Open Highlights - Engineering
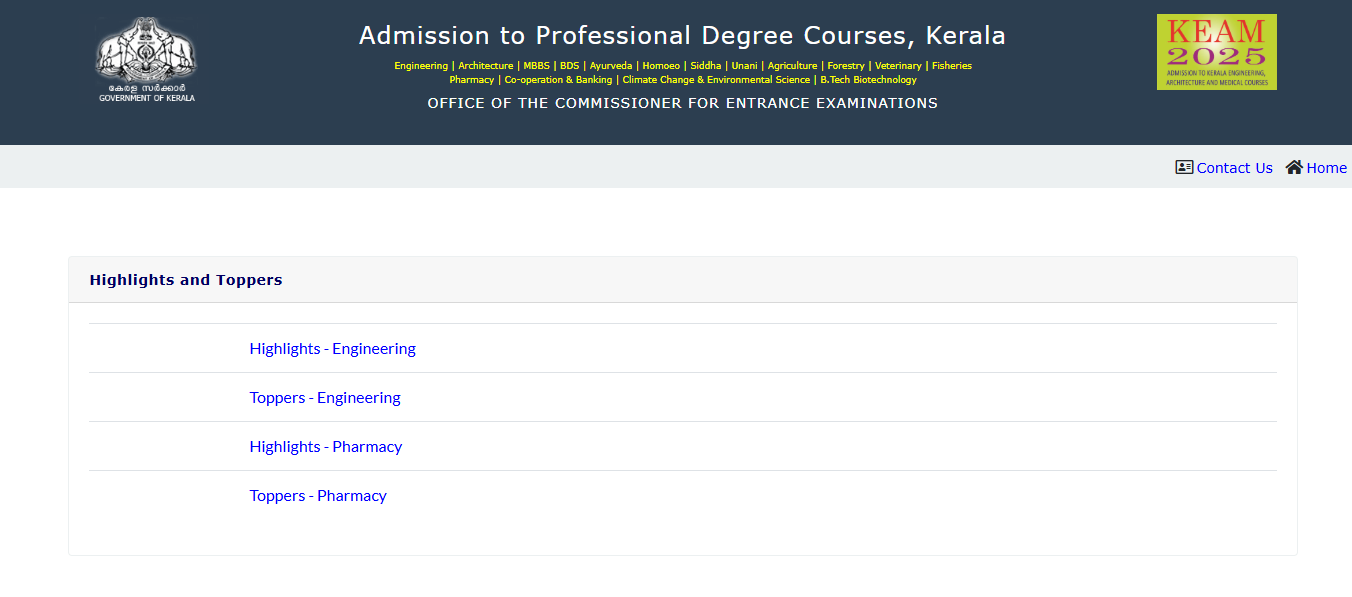 [332, 348]
